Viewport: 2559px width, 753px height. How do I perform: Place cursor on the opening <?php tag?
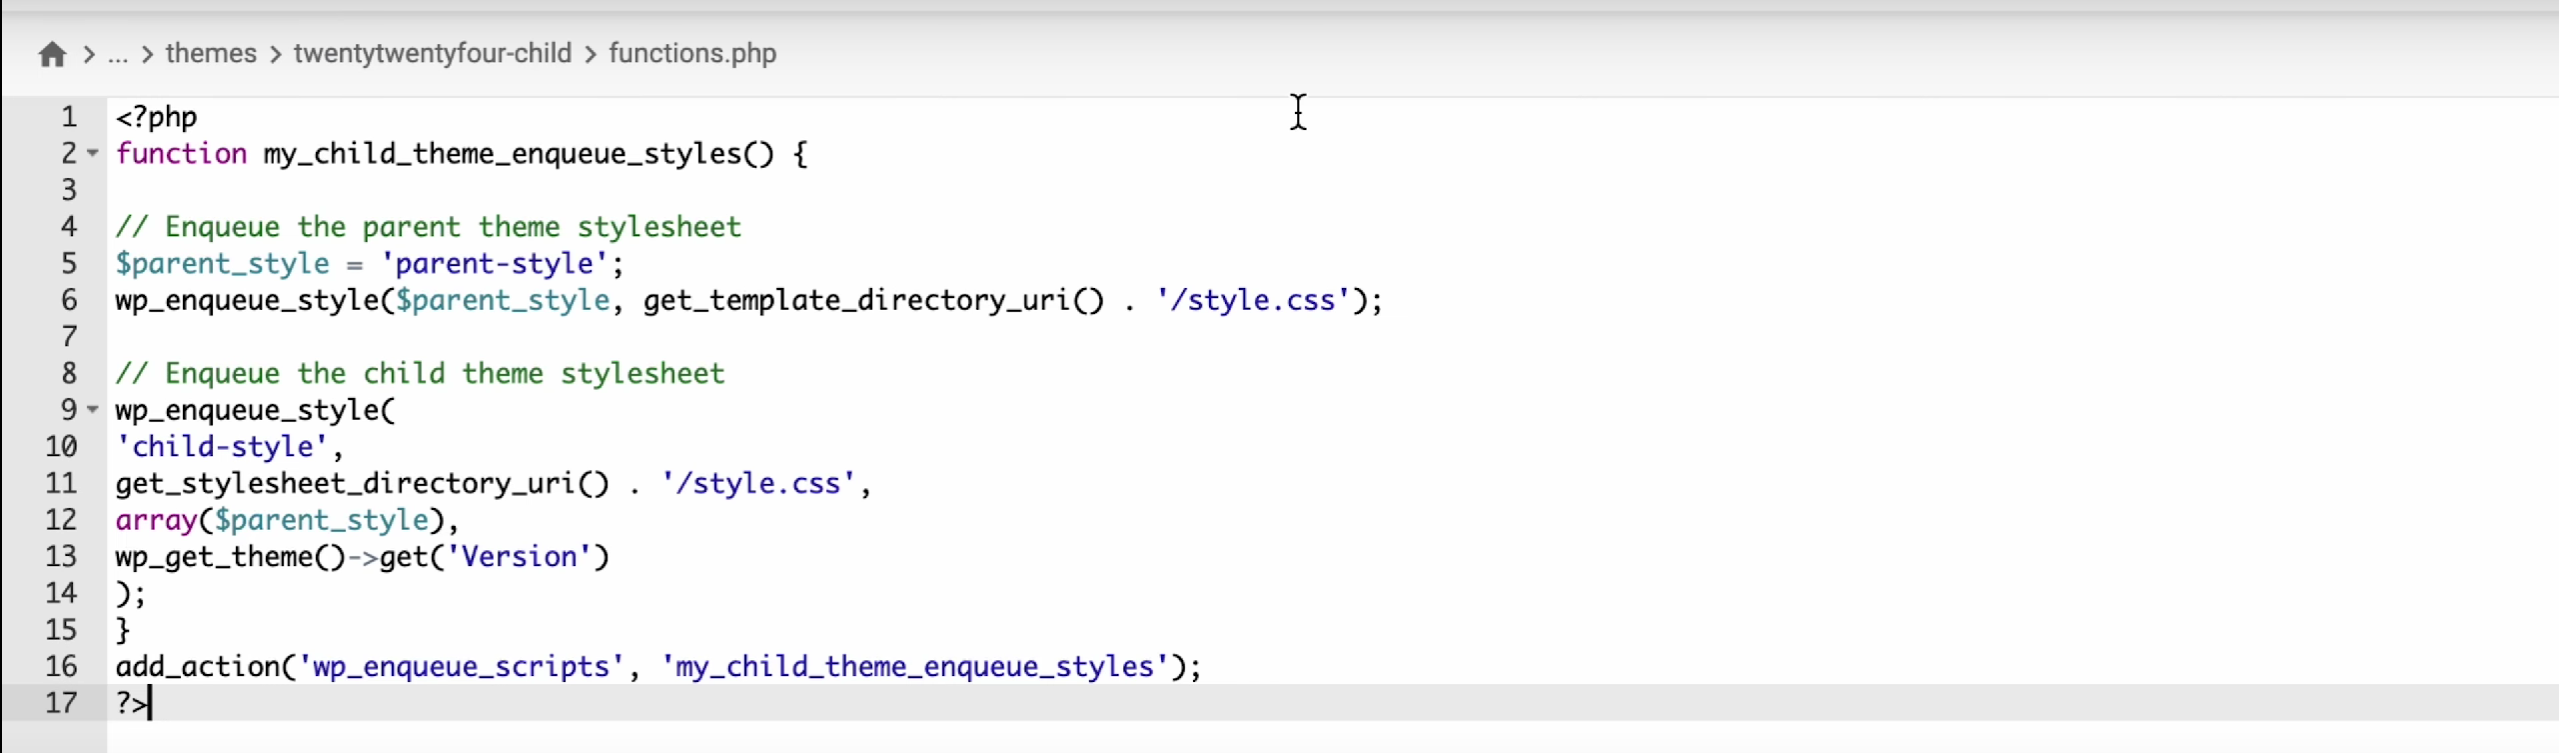pos(156,117)
